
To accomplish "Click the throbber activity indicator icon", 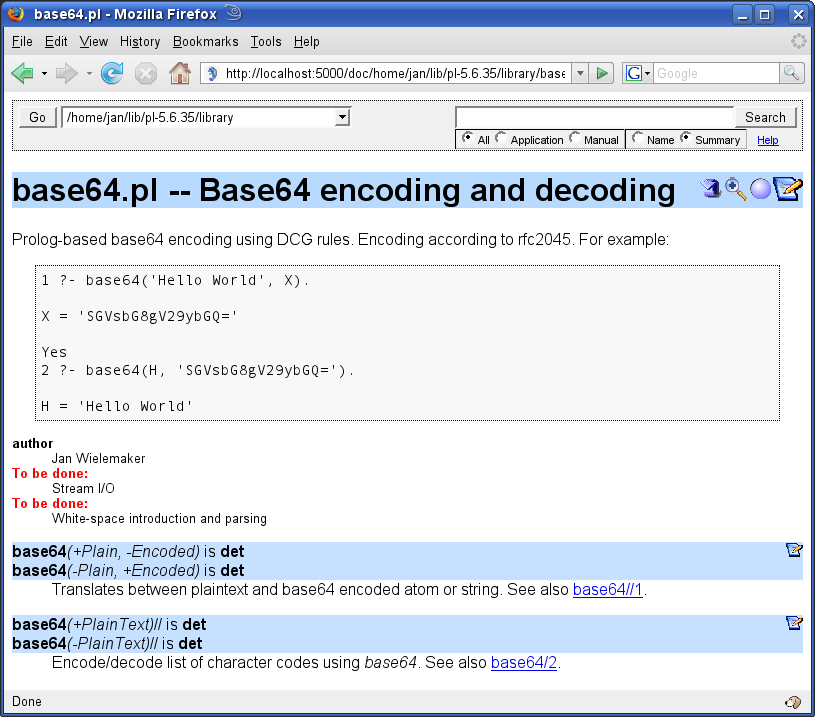I will pyautogui.click(x=798, y=41).
